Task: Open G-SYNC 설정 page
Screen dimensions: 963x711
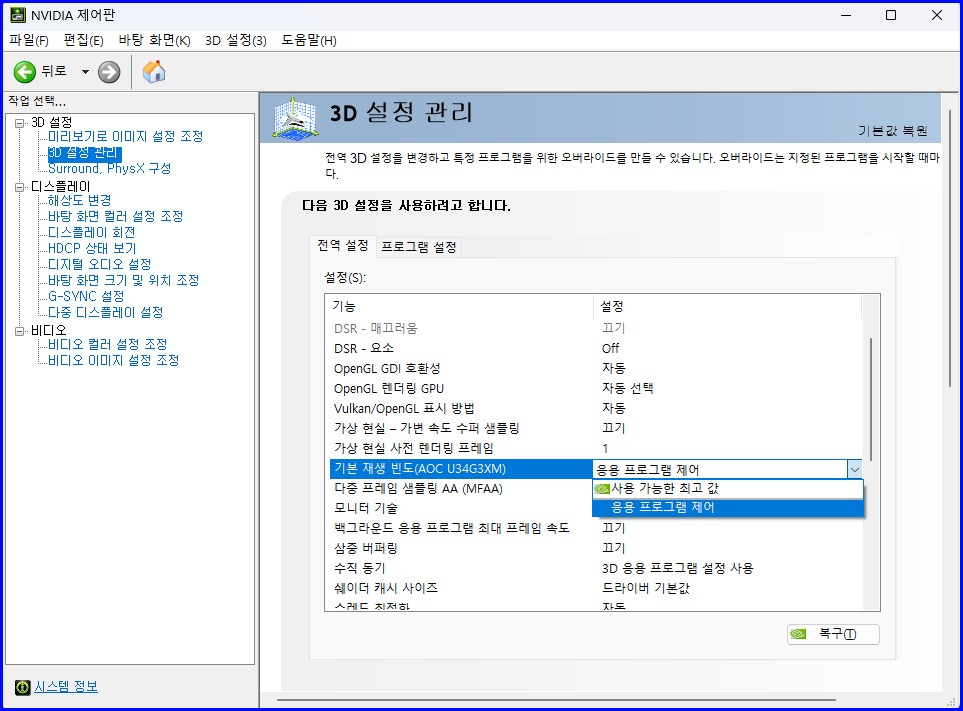Action: 86,296
